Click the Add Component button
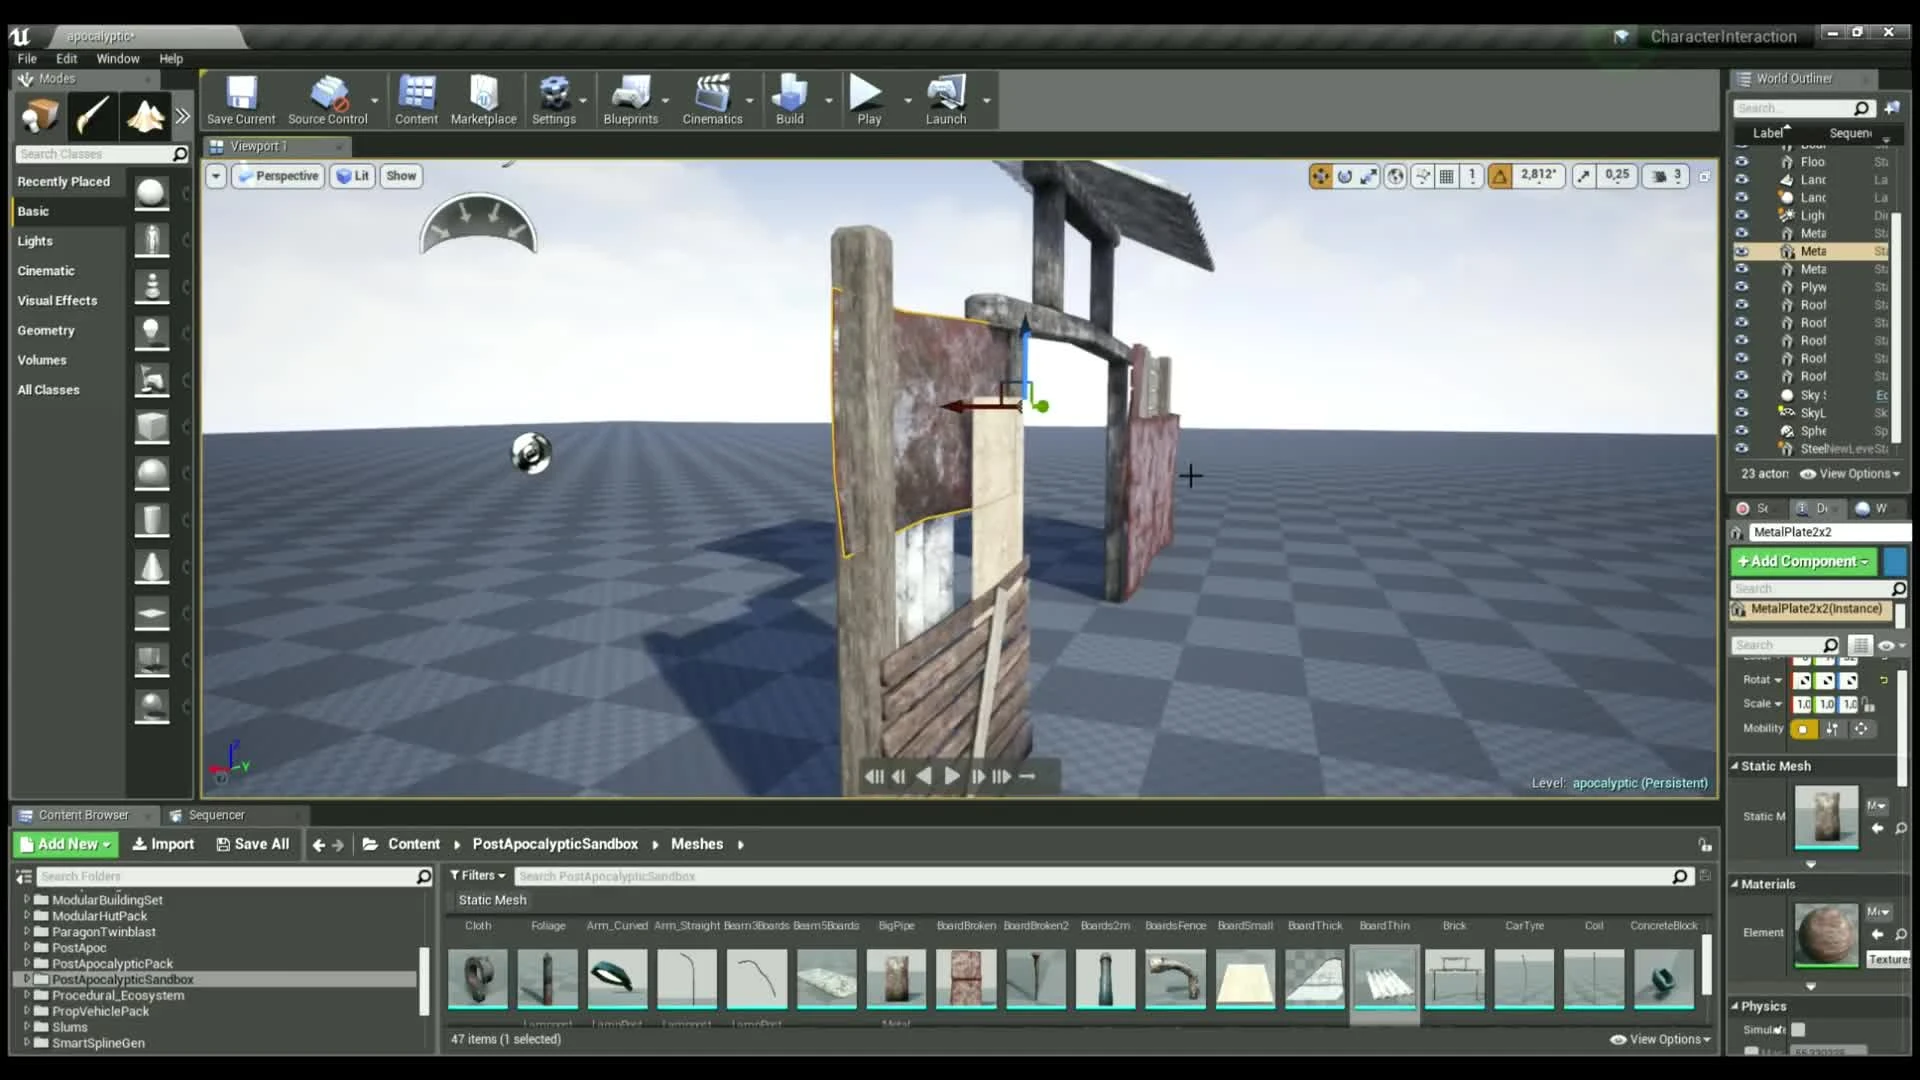Screen dimensions: 1920x1080 [x=1802, y=562]
